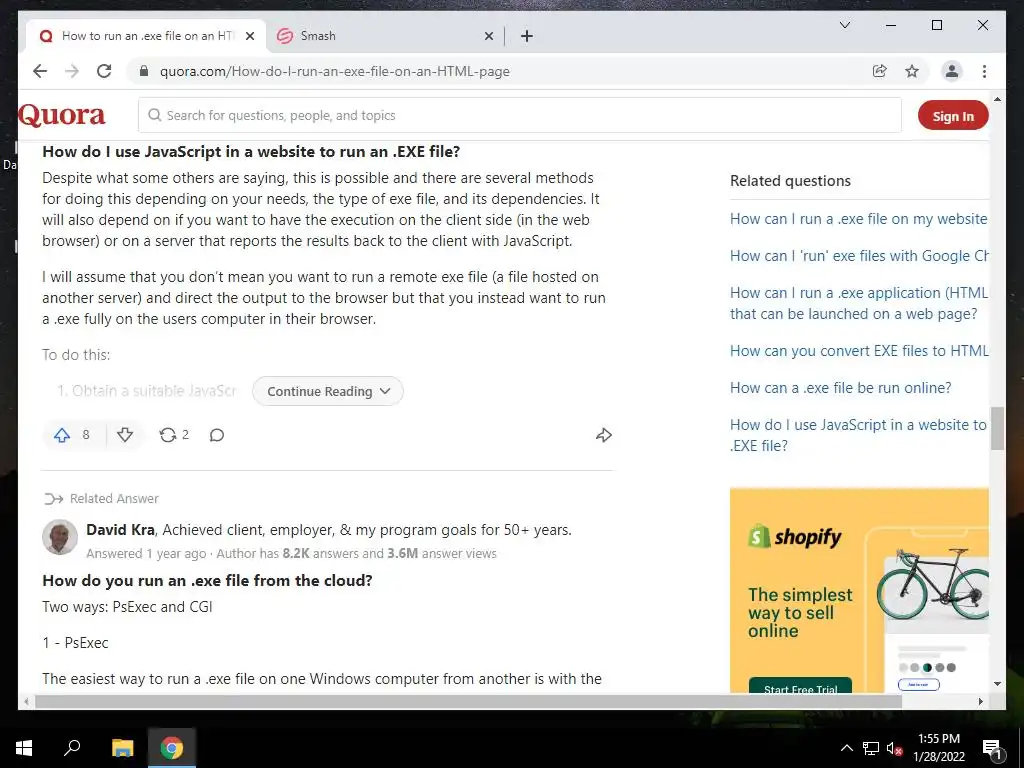Image resolution: width=1024 pixels, height=768 pixels.
Task: Click Chrome icon in taskbar
Action: [172, 747]
